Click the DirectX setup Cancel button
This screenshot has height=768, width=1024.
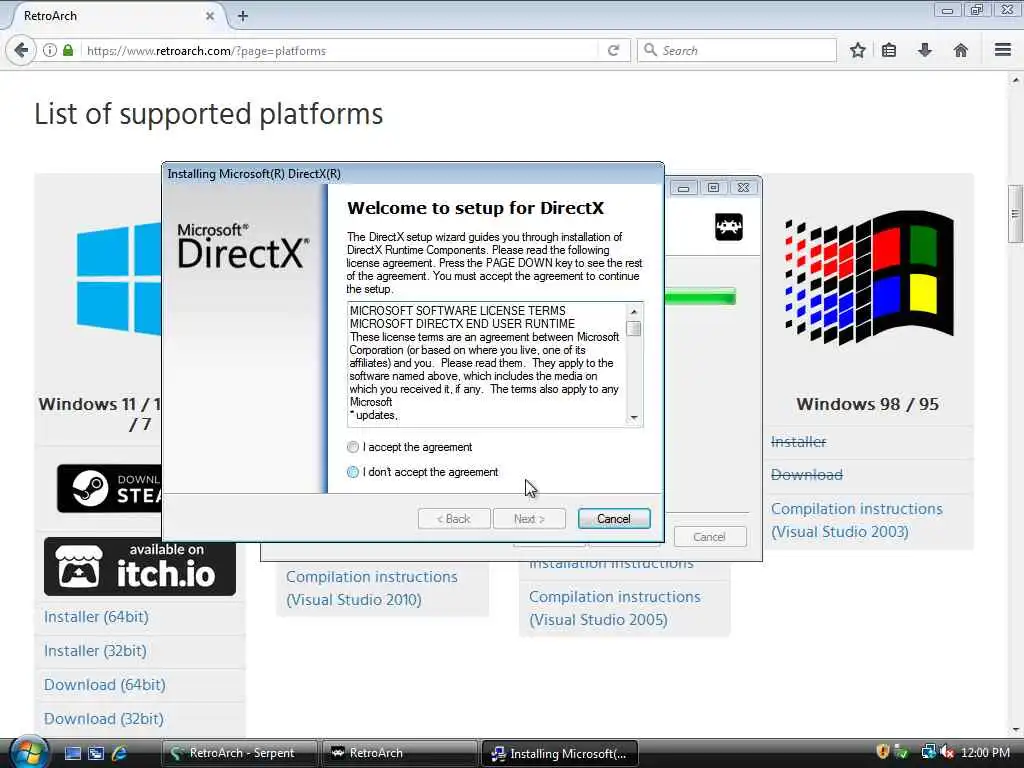(x=614, y=519)
